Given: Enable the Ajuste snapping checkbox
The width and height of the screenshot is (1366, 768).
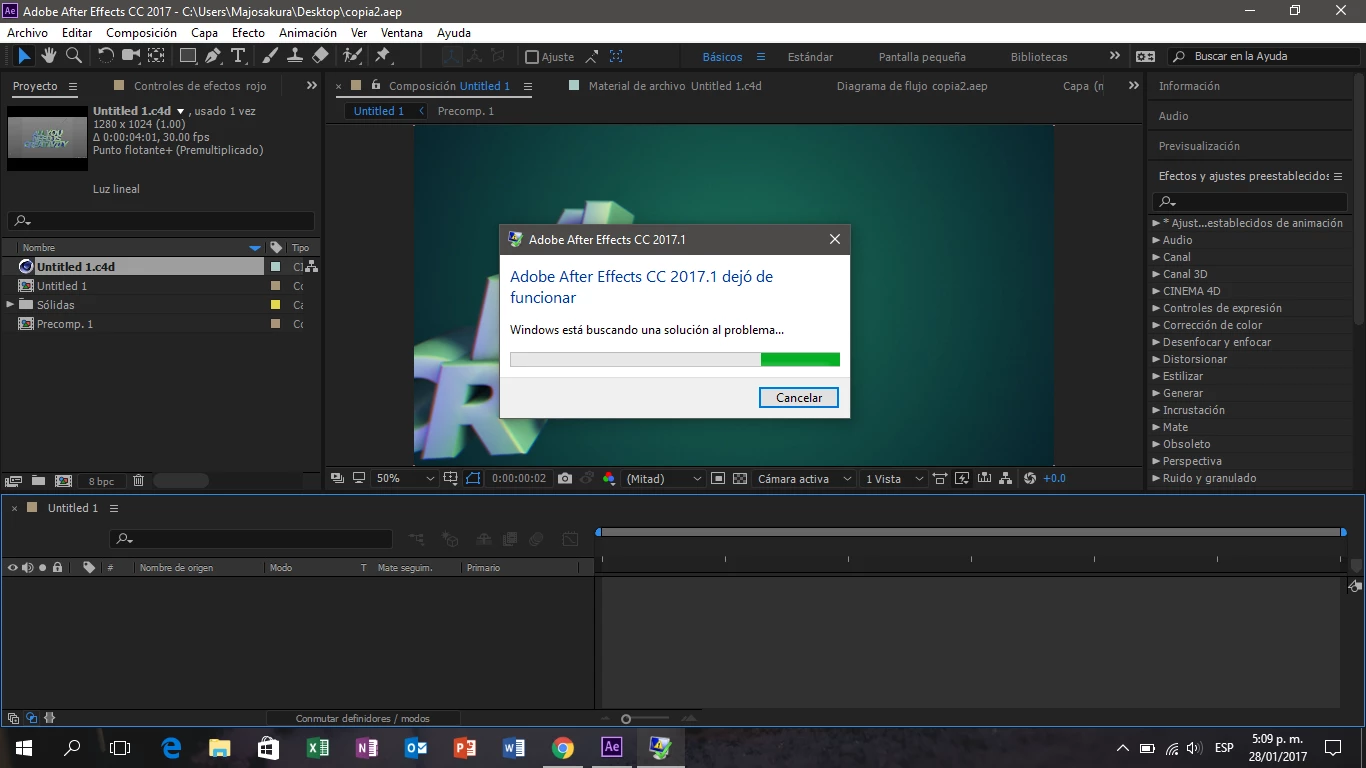Looking at the screenshot, I should (x=532, y=57).
